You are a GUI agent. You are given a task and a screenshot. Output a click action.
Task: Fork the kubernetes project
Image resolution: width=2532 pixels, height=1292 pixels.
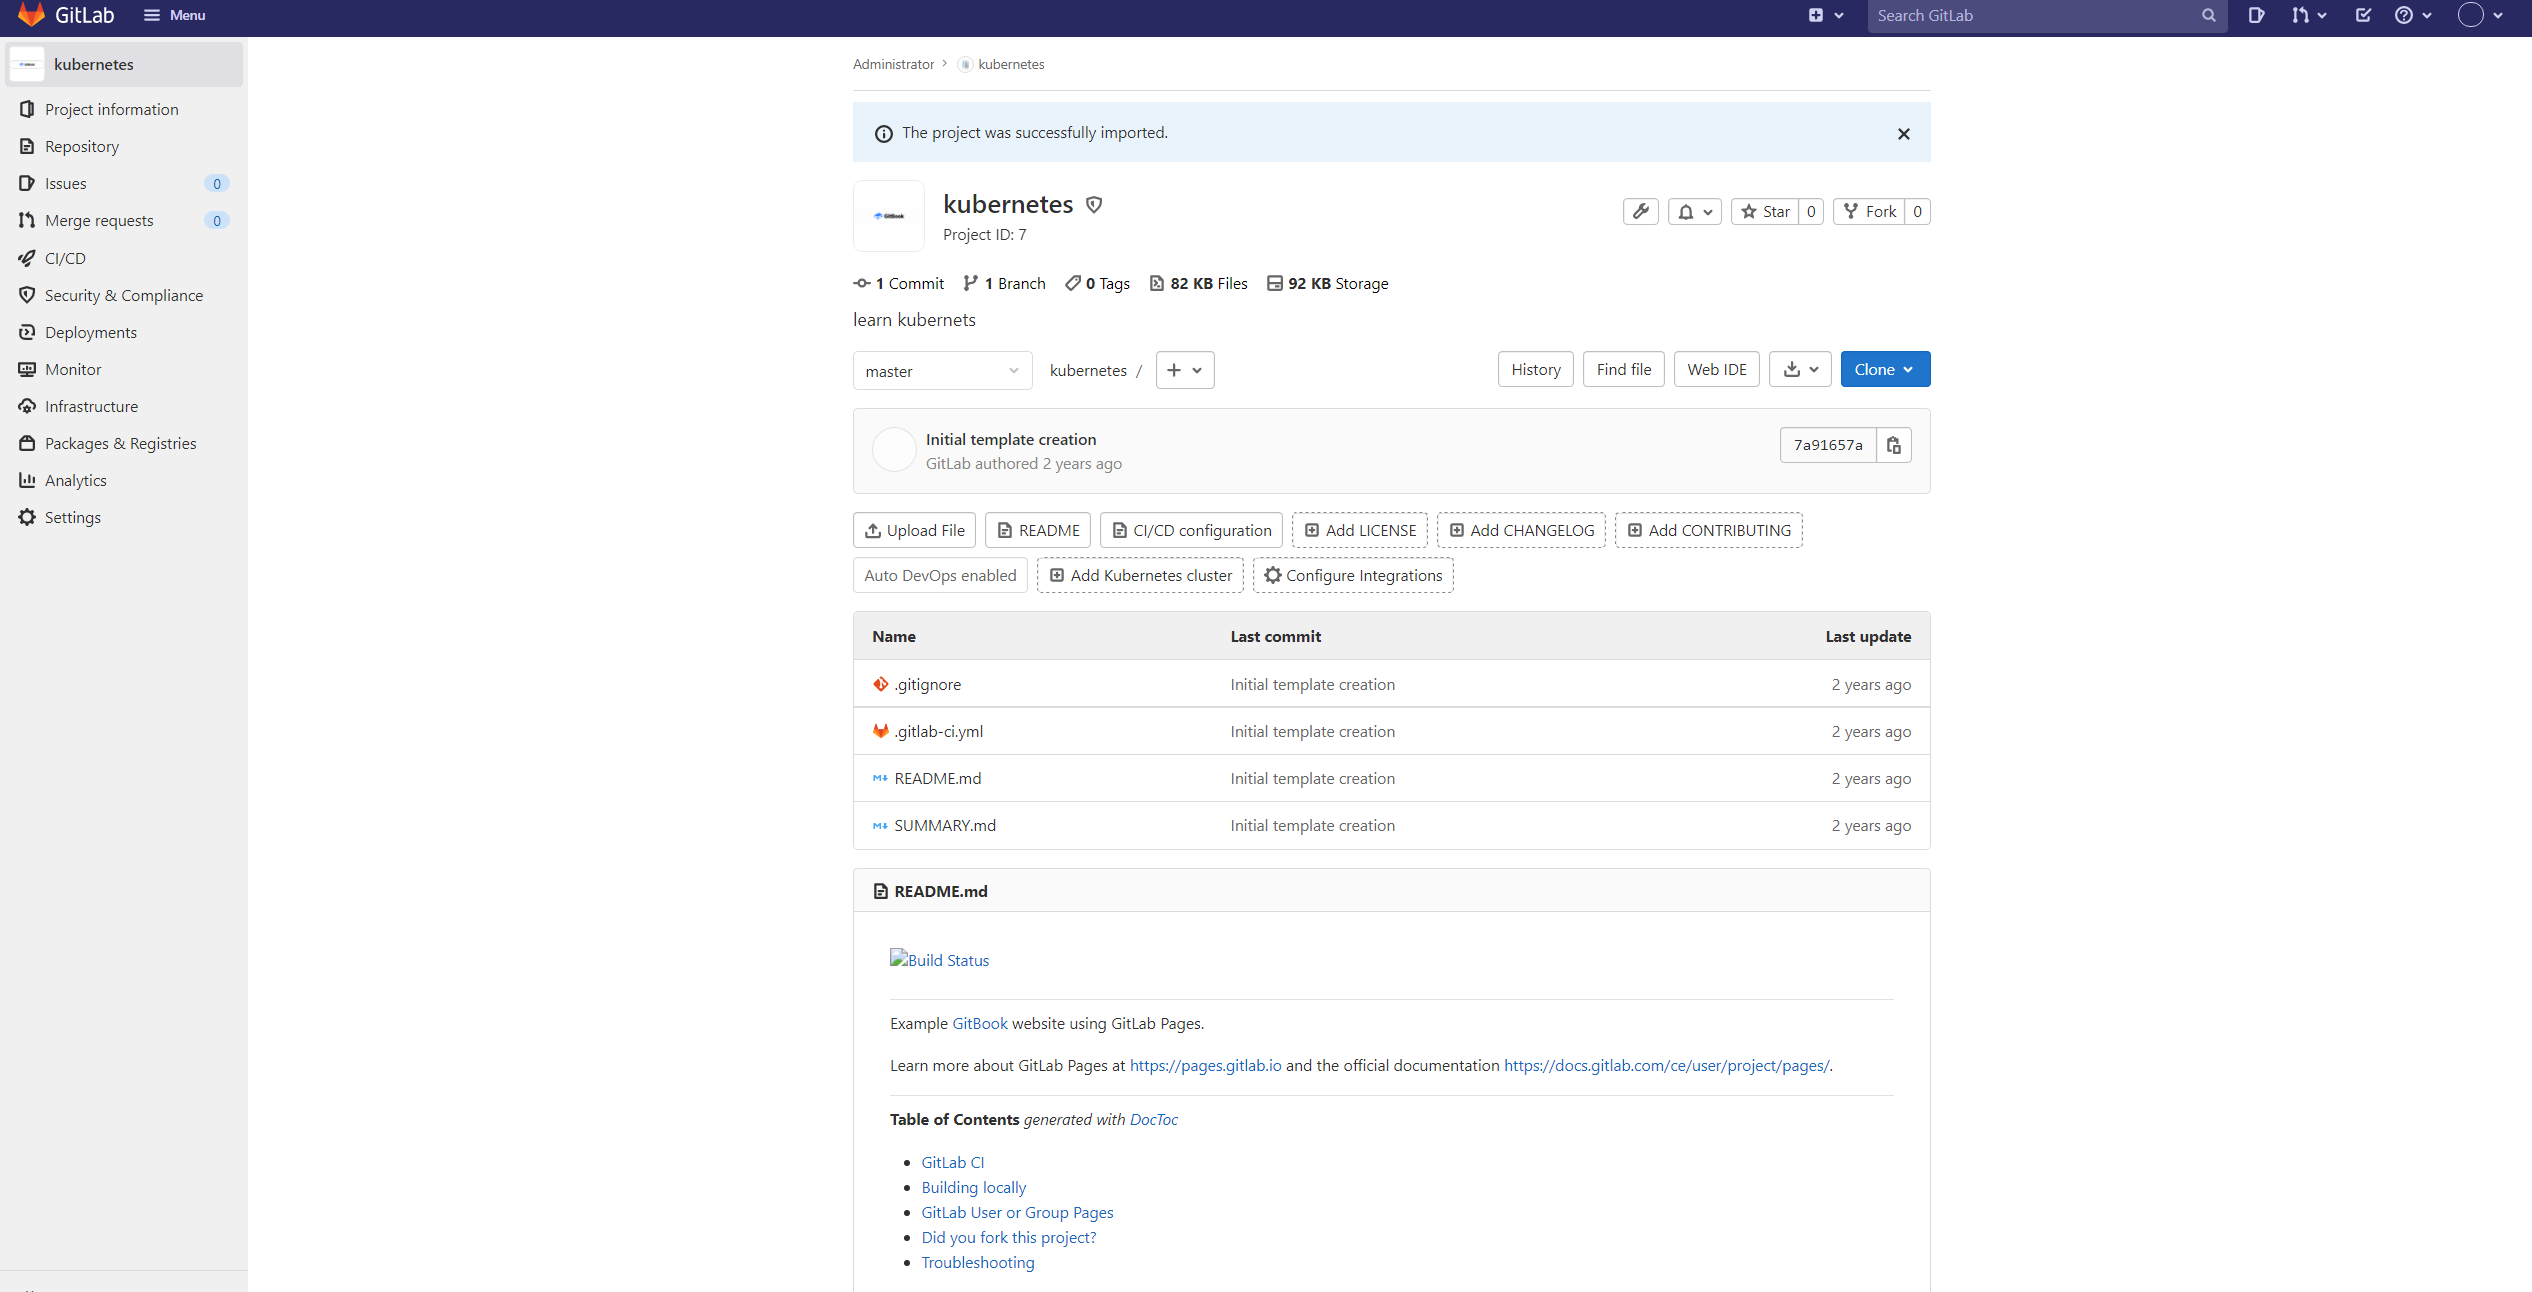click(1869, 211)
